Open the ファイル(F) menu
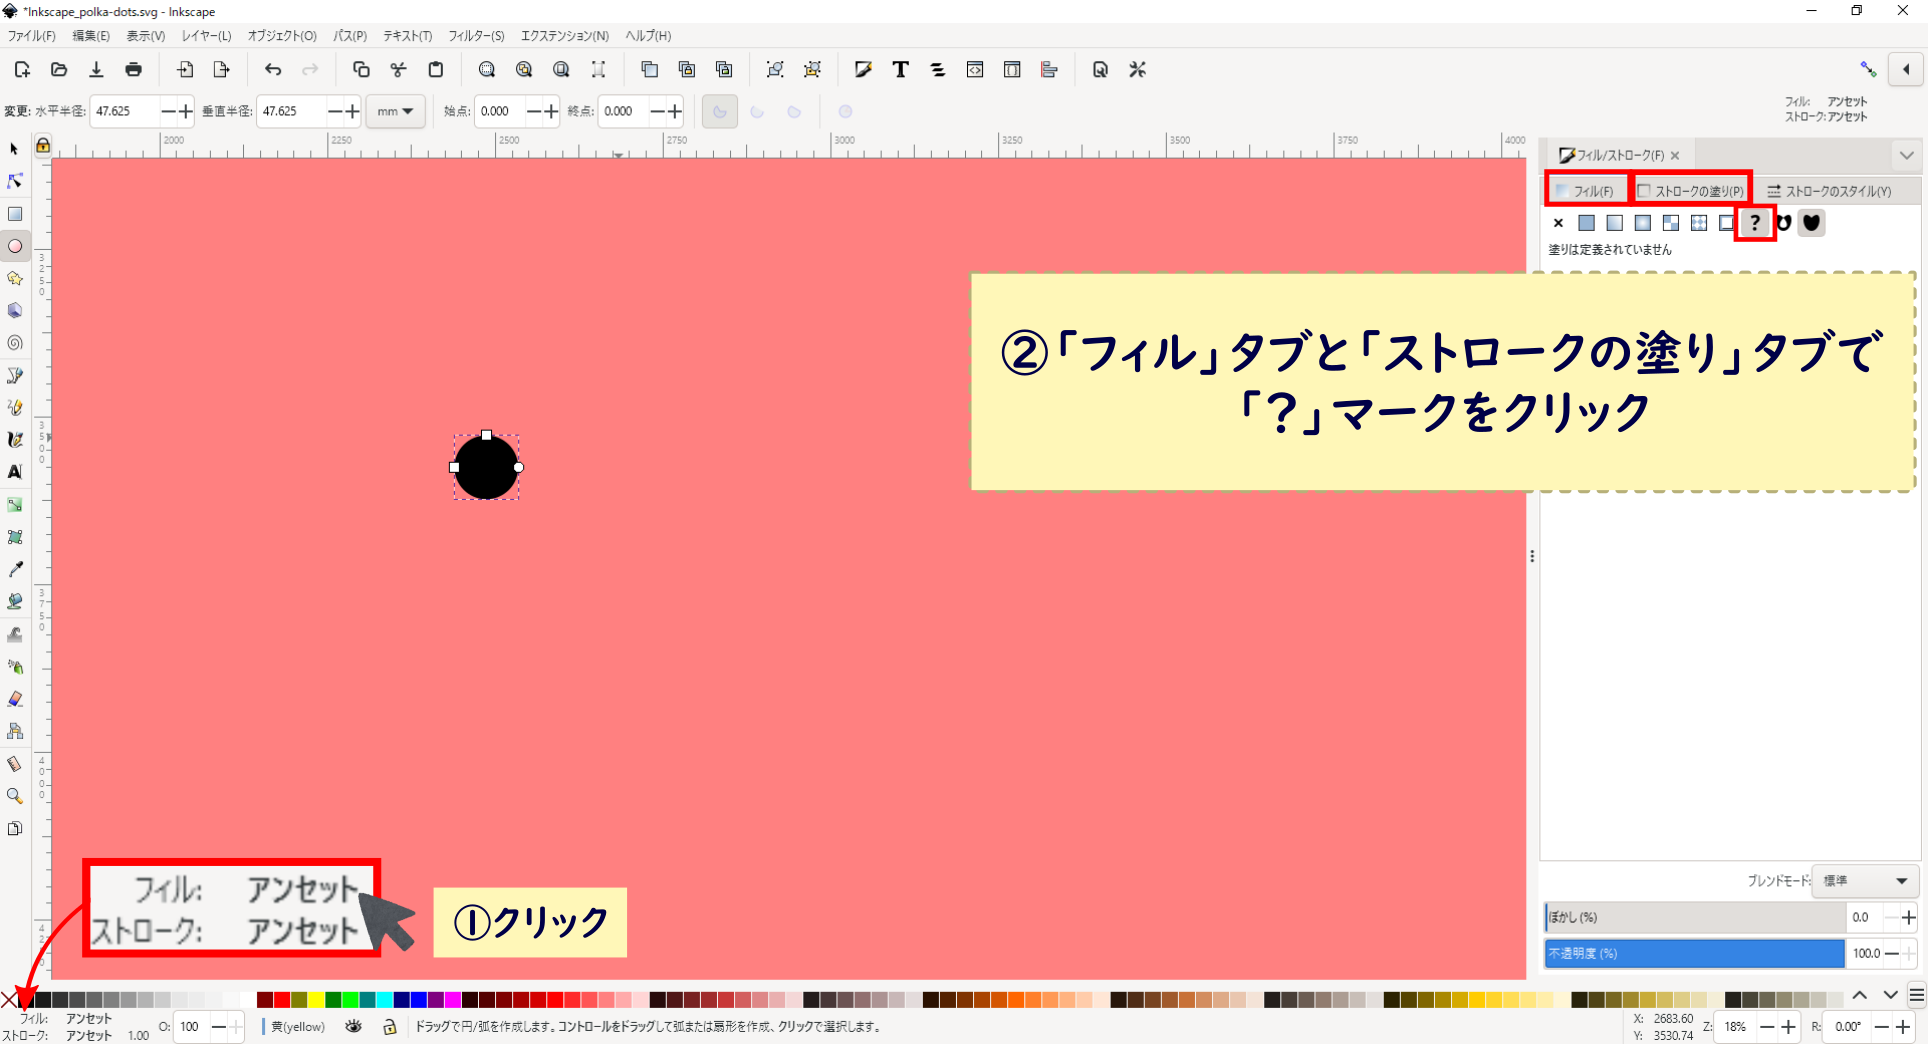 click(x=31, y=36)
